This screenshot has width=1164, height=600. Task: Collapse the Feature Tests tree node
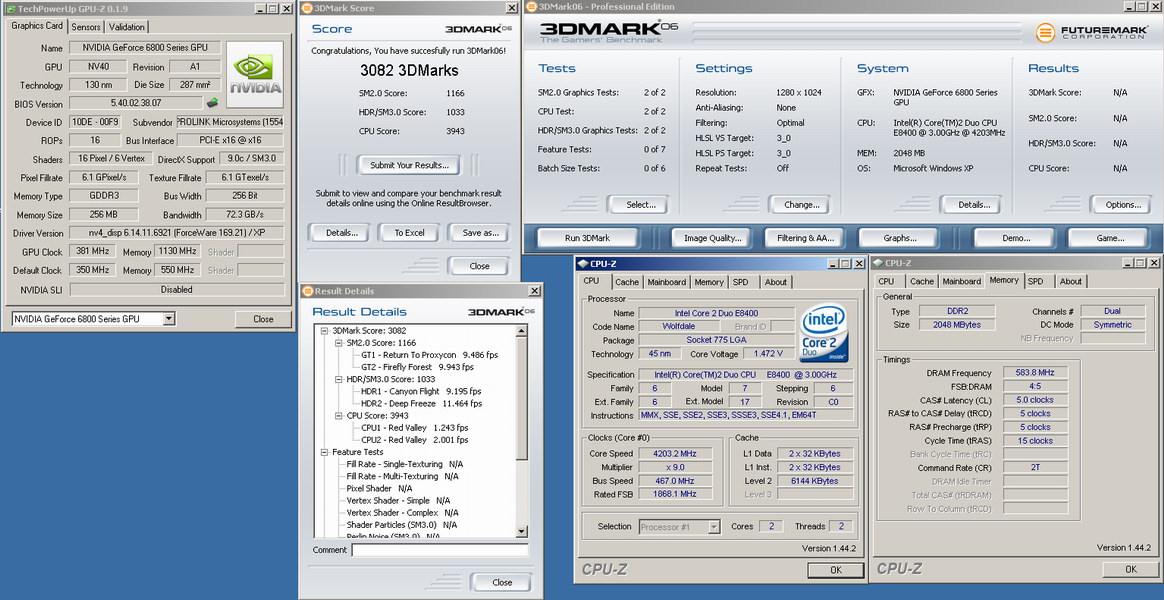pyautogui.click(x=324, y=451)
